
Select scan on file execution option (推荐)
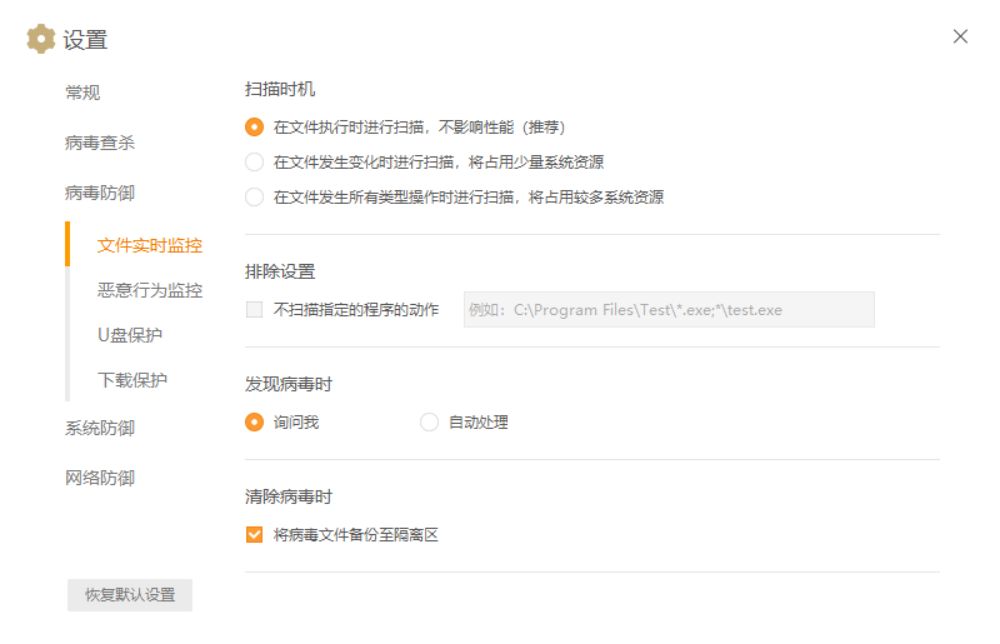[x=254, y=127]
